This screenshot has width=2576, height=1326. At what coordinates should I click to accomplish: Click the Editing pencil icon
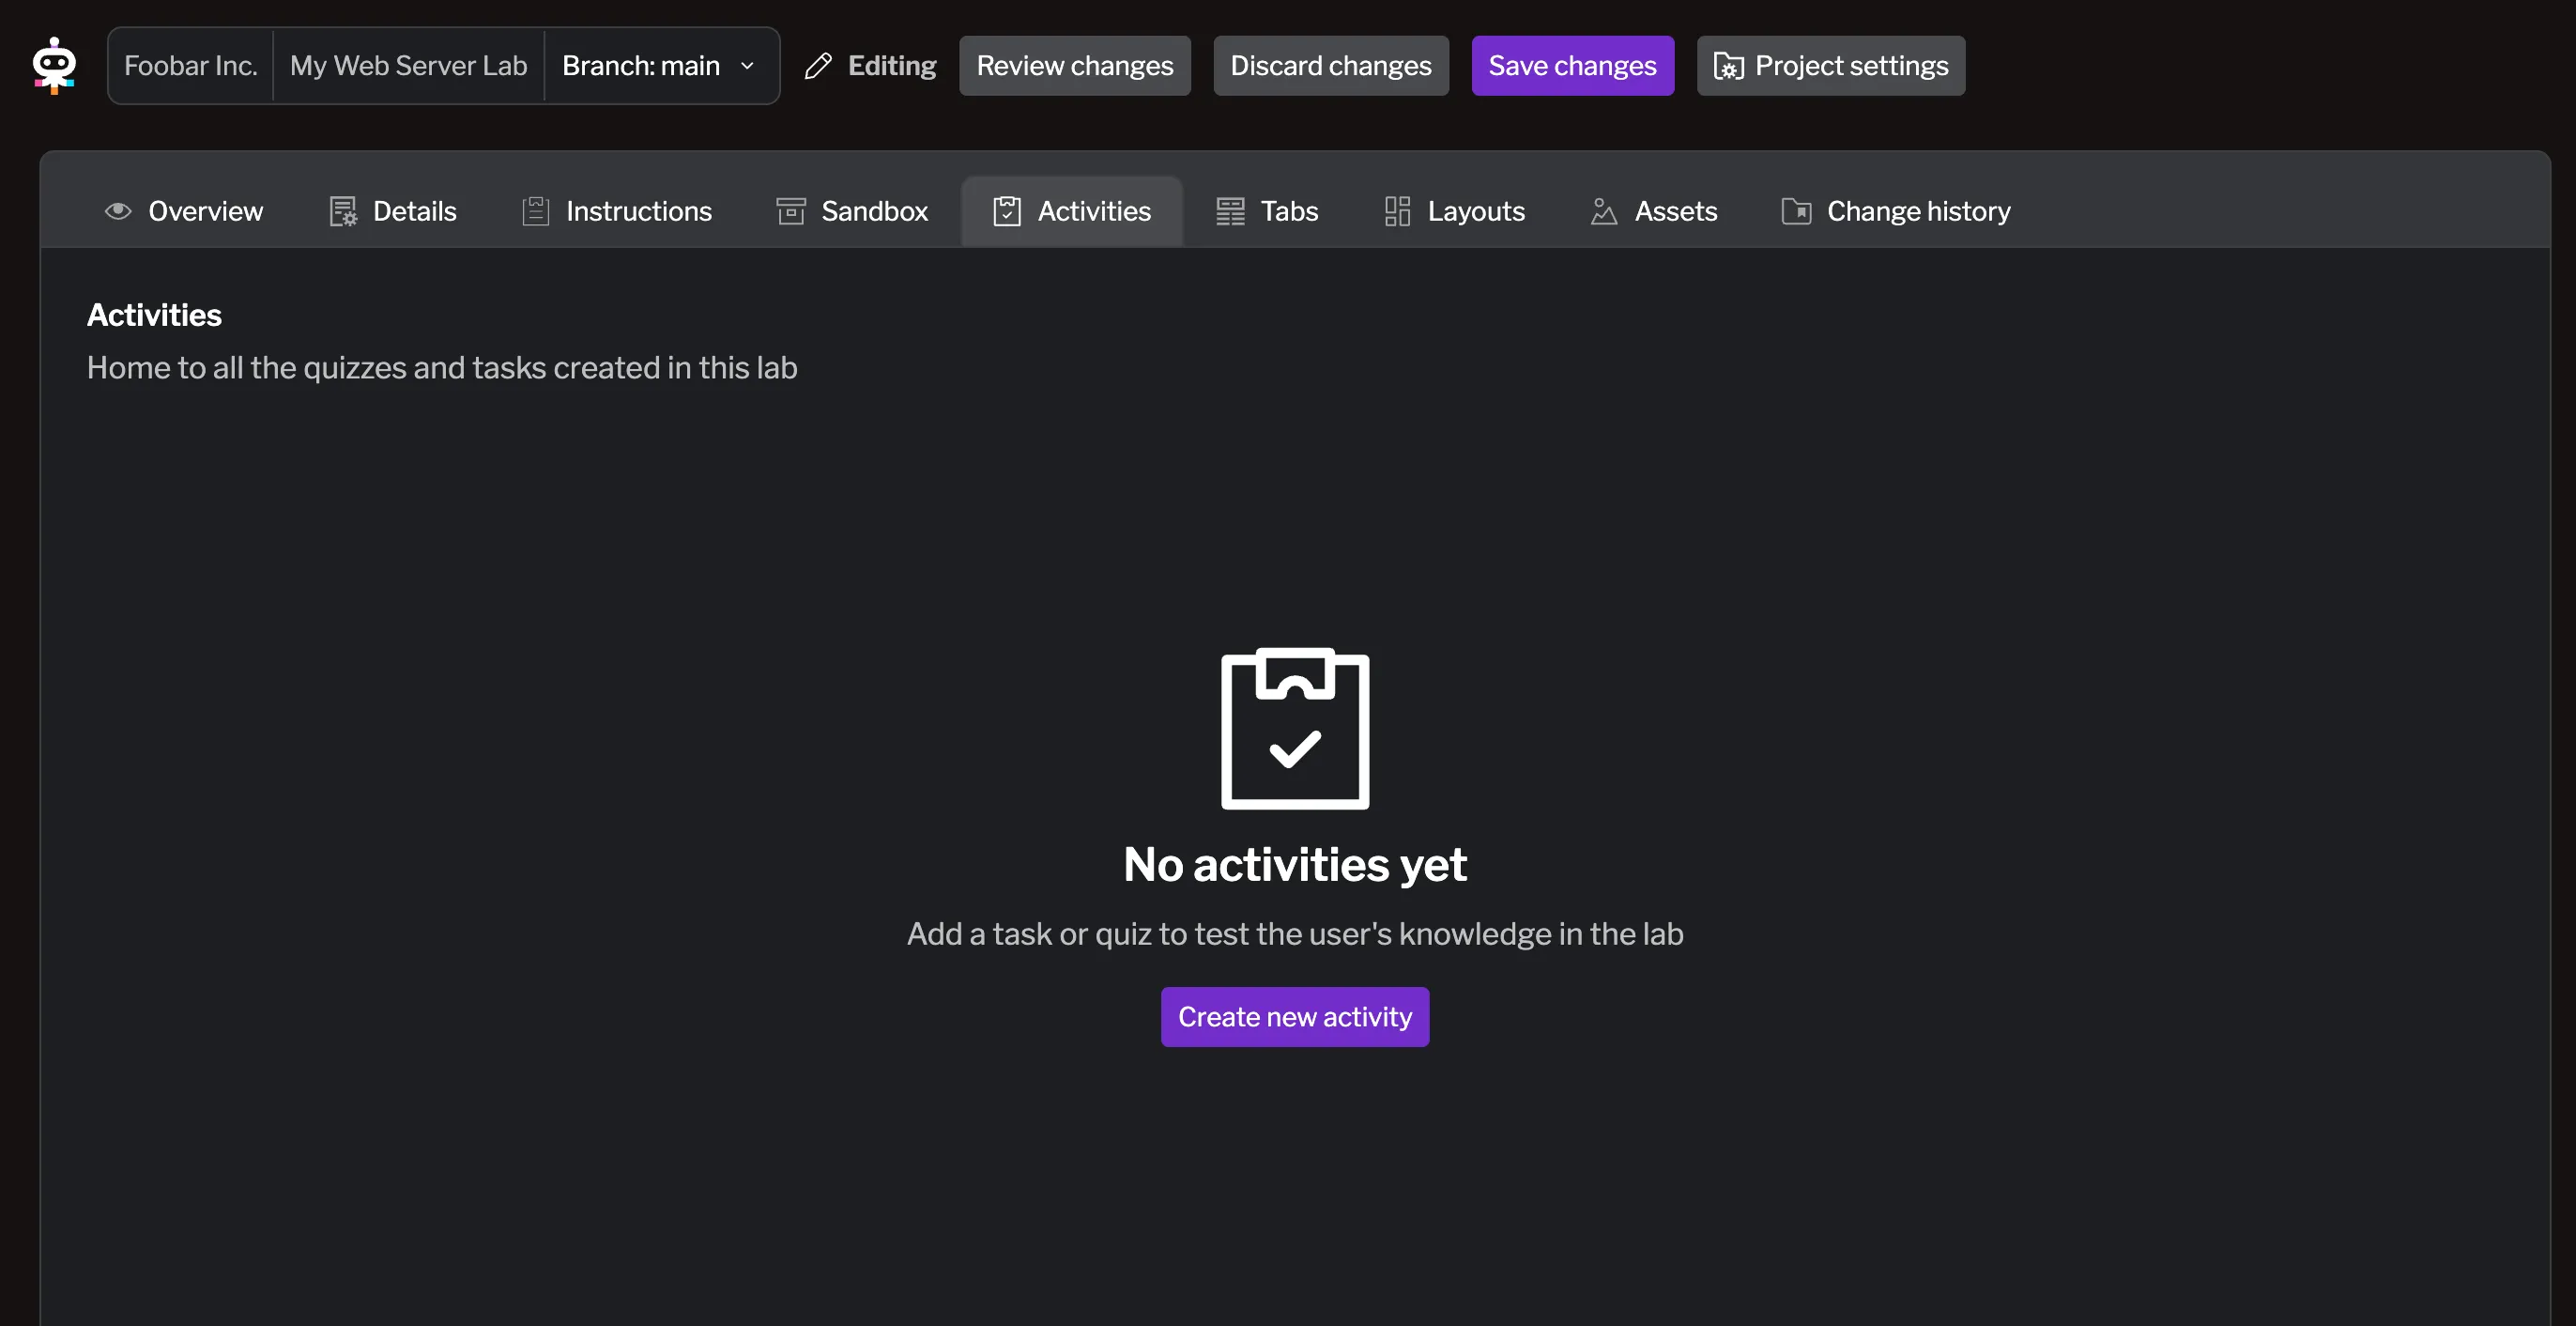(818, 65)
